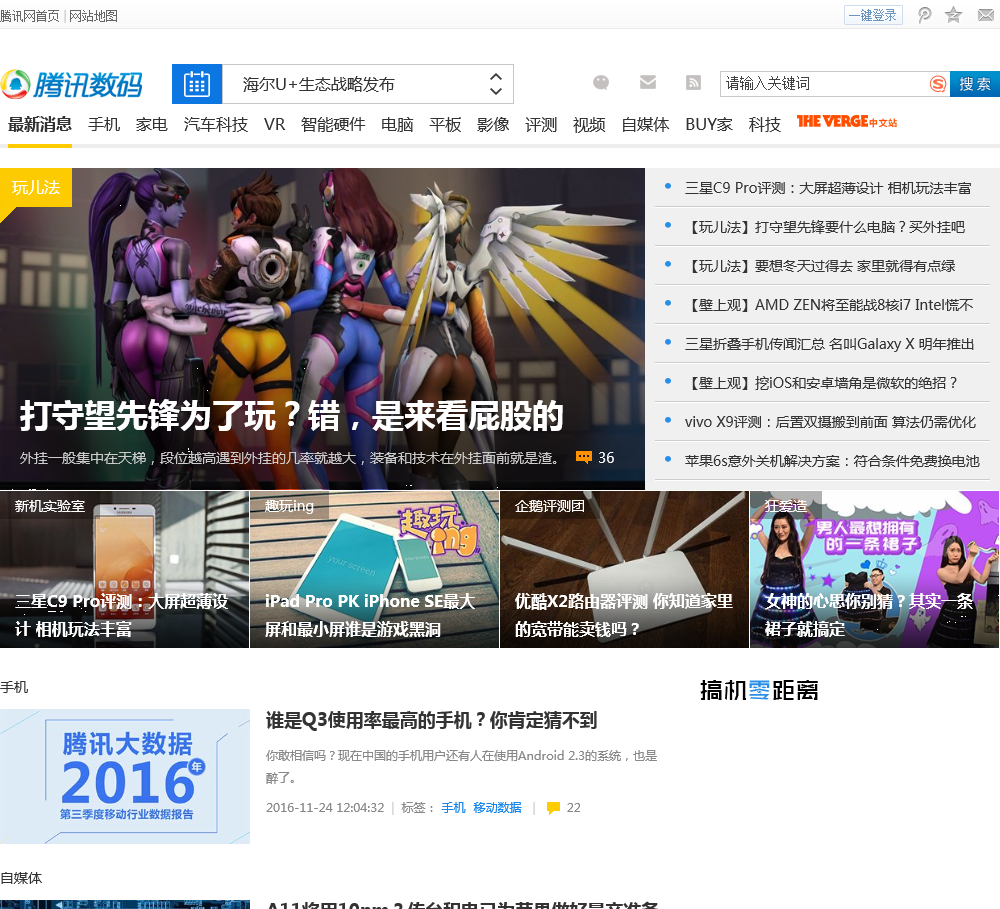Select the 最新消息 tab
Viewport: 1000px width, 909px height.
40,125
